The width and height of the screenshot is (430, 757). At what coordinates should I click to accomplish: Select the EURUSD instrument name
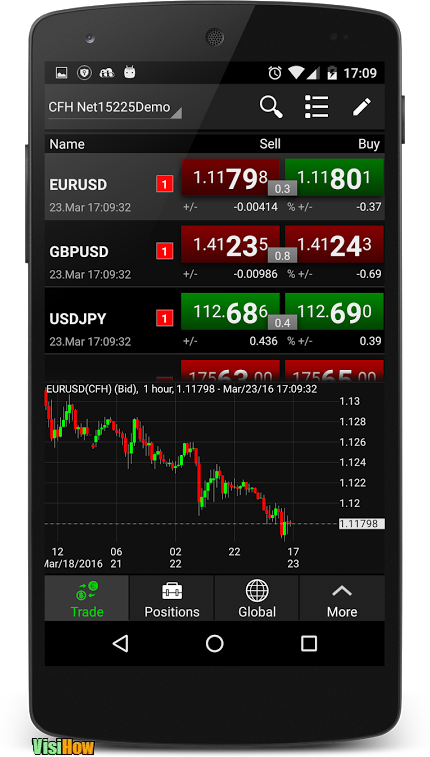[78, 185]
